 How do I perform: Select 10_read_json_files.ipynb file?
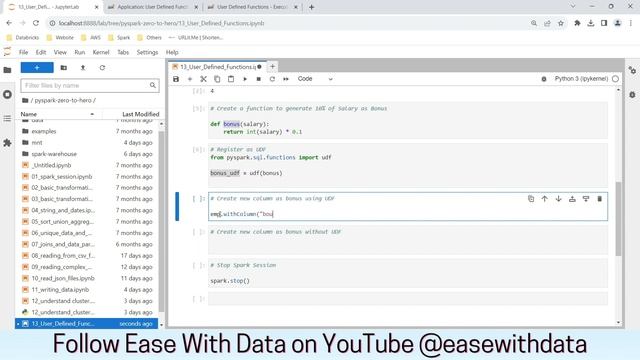coord(87,278)
